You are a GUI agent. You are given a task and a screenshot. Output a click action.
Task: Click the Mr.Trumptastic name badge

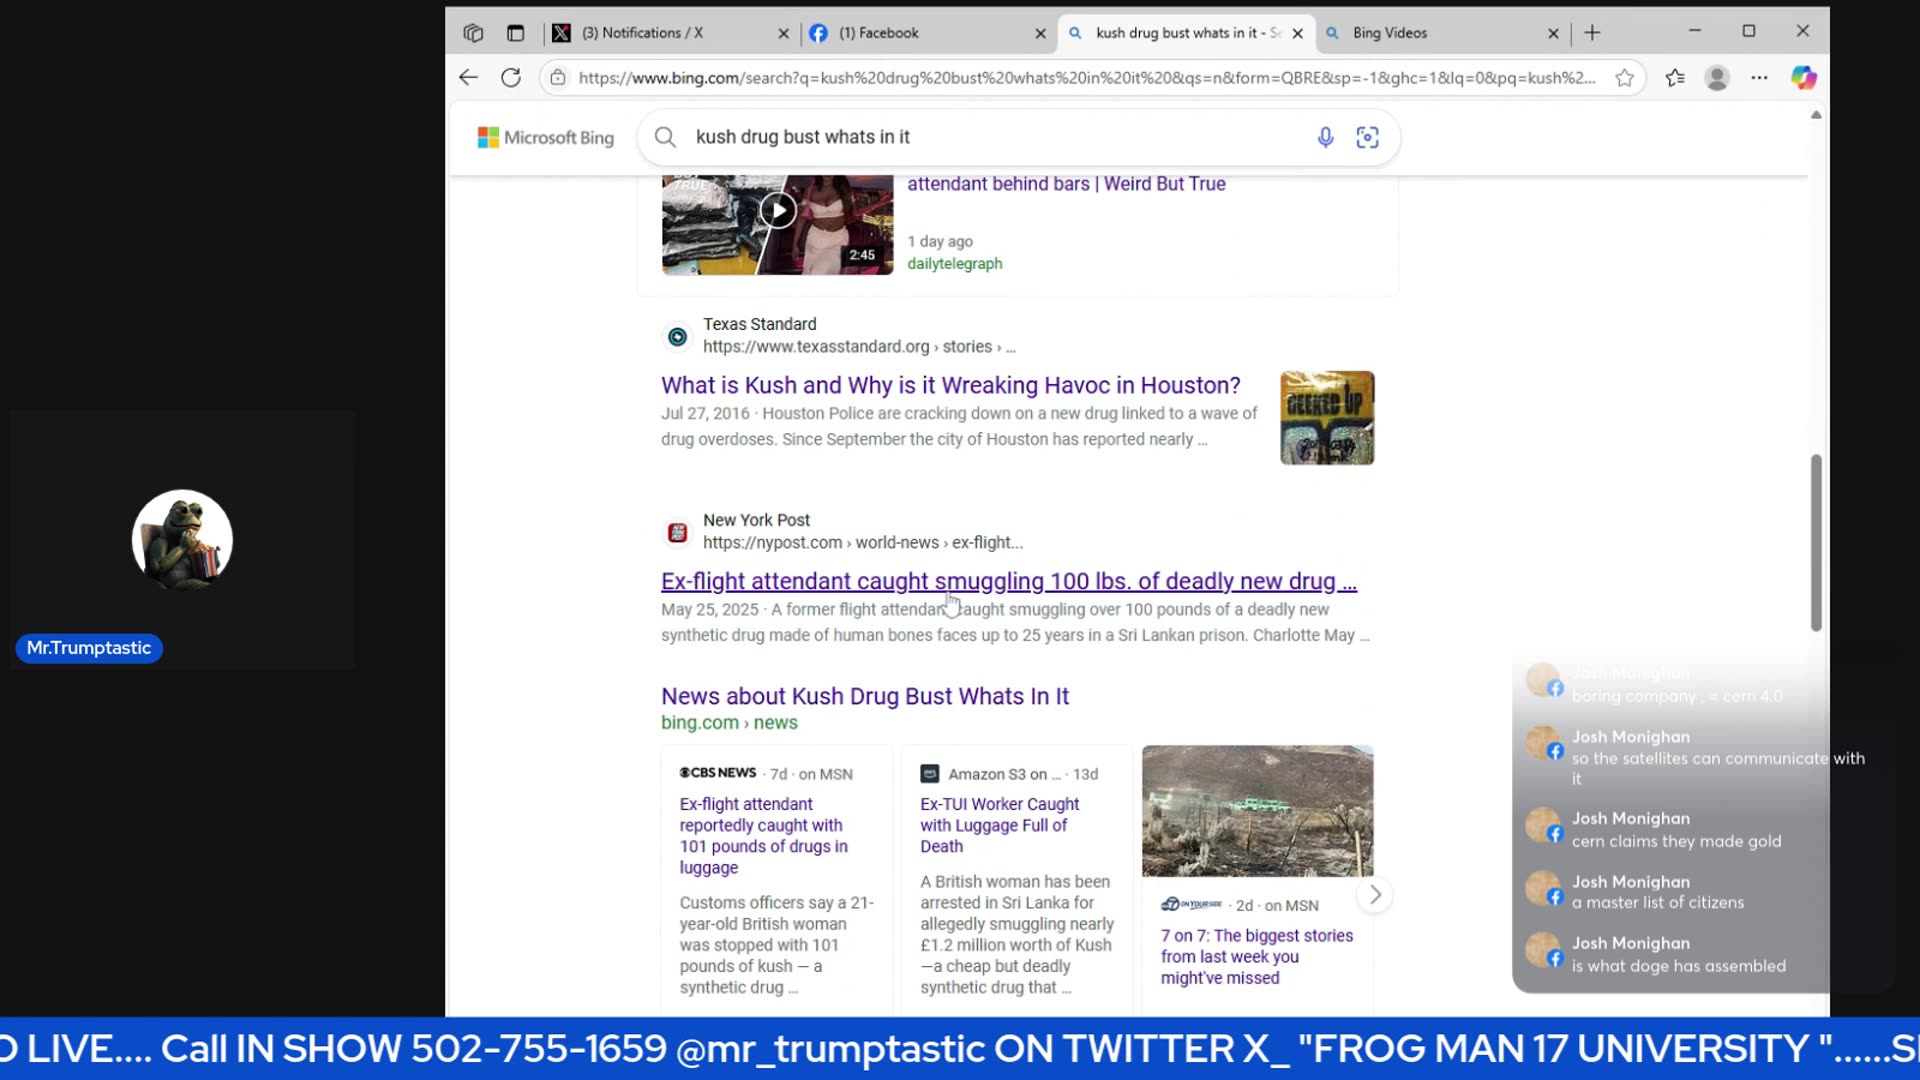(x=89, y=648)
